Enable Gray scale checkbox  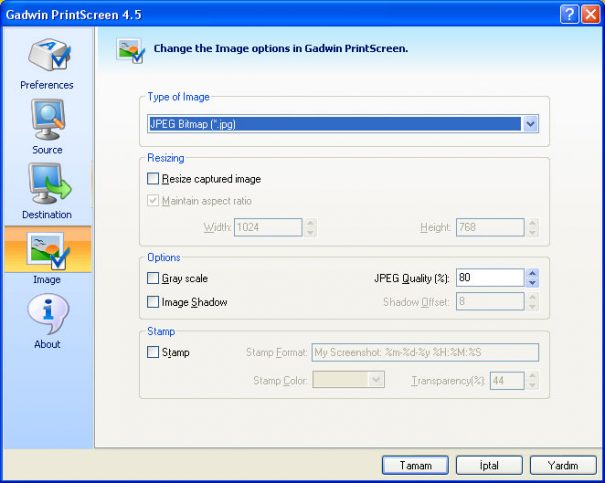[153, 278]
